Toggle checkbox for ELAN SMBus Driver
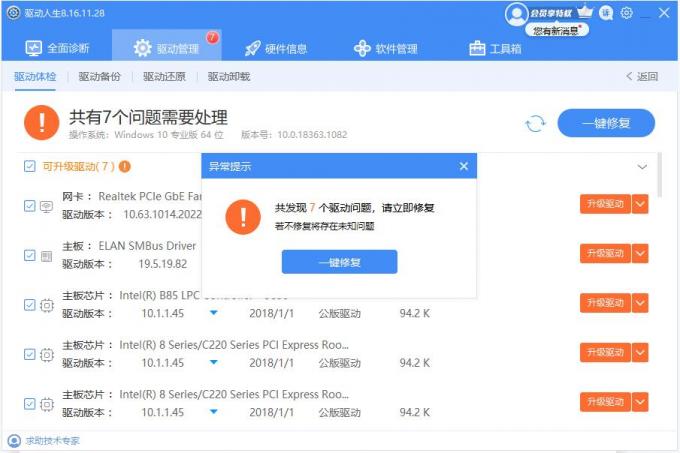Viewport: 680px width, 453px height. pyautogui.click(x=29, y=255)
